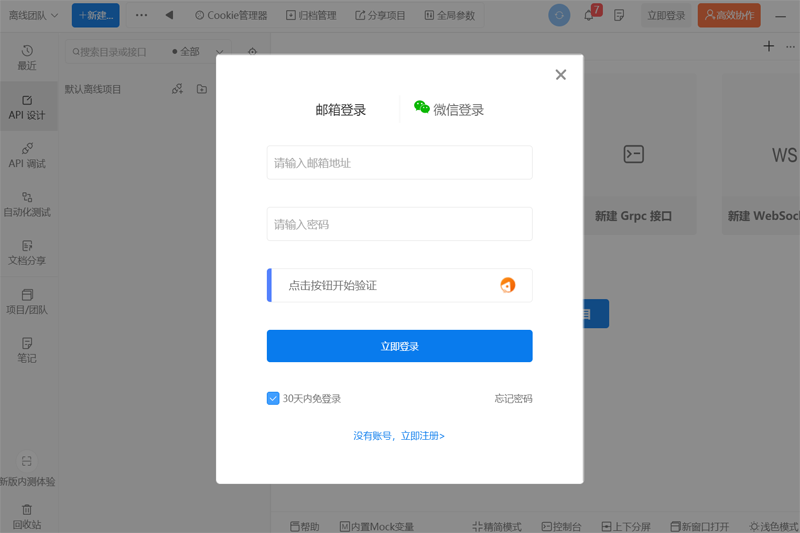Image resolution: width=800 pixels, height=533 pixels.
Task: Click the orange captcha verification icon
Action: point(507,285)
